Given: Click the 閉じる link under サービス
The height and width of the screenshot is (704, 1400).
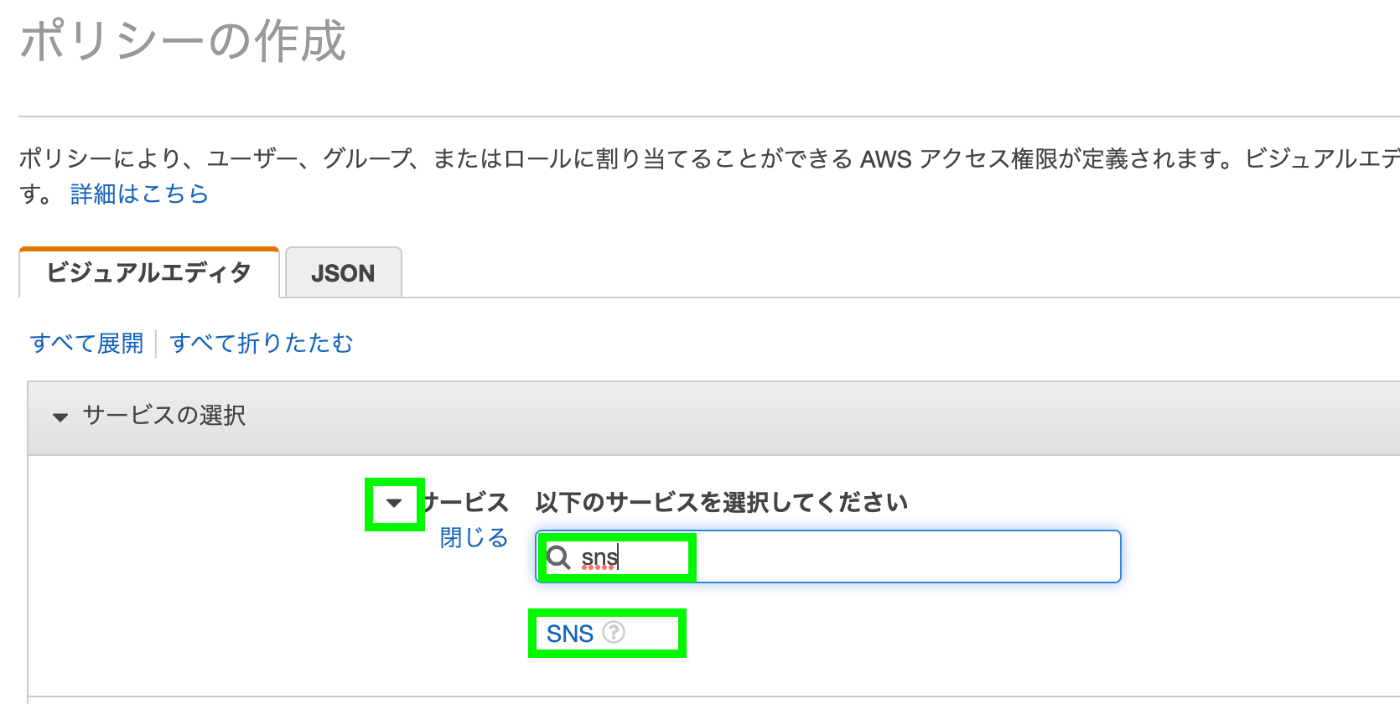Looking at the screenshot, I should pyautogui.click(x=474, y=538).
